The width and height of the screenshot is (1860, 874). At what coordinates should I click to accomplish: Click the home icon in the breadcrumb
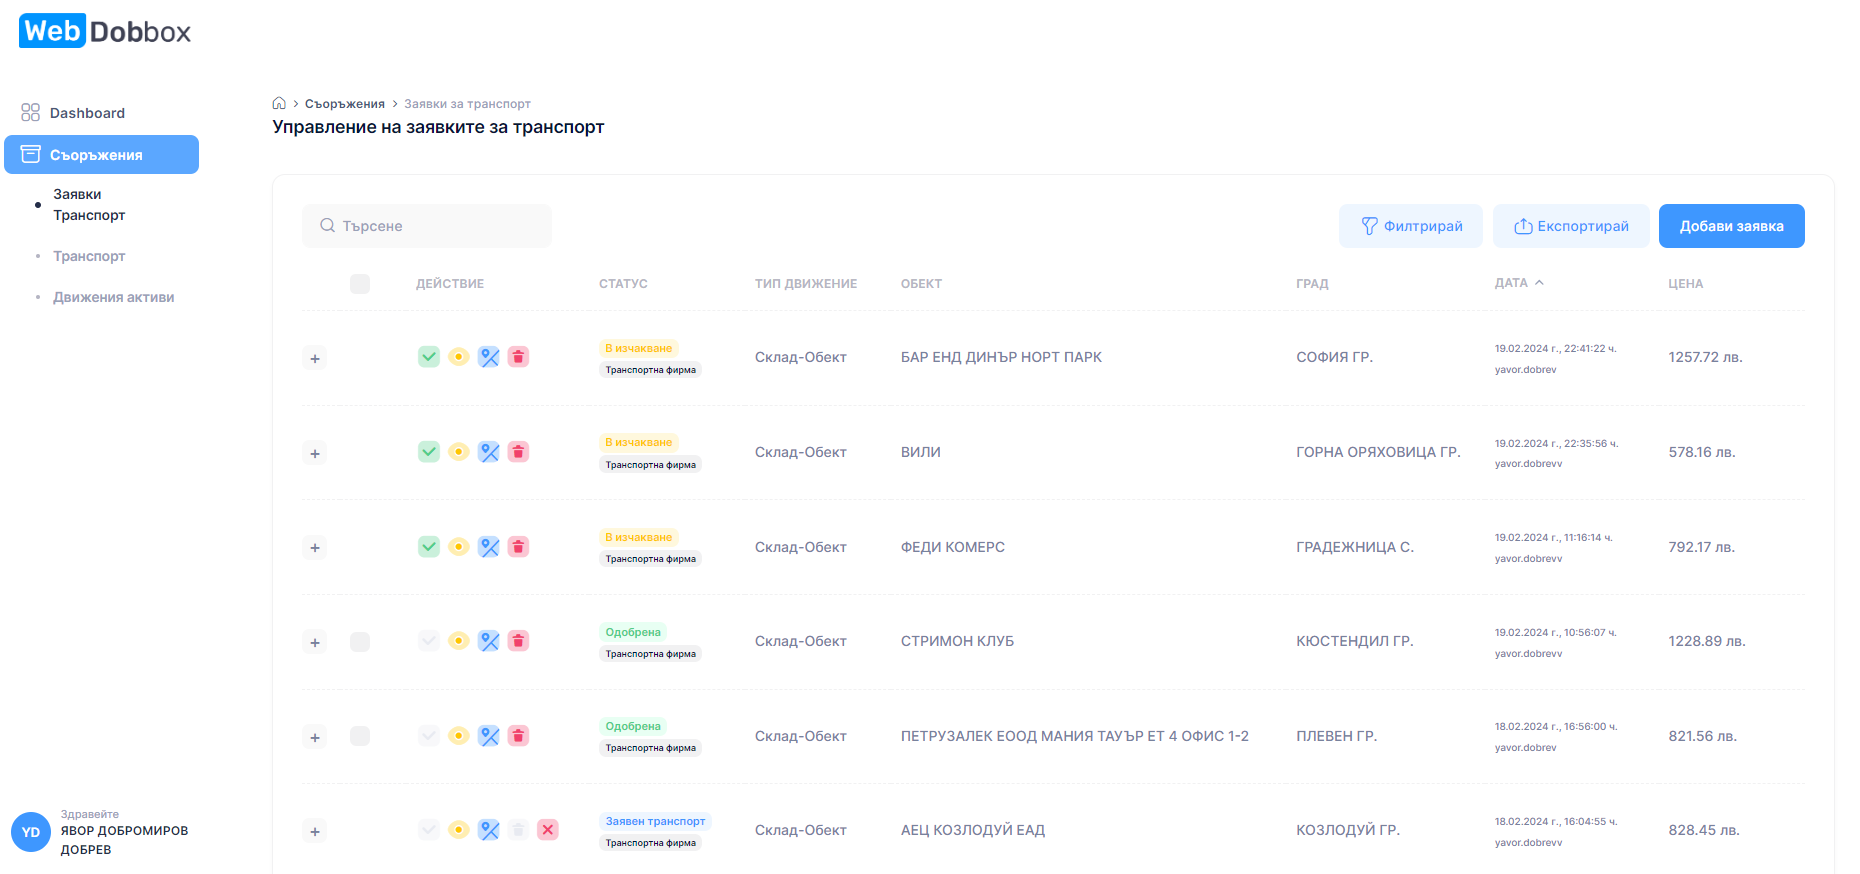coord(279,104)
